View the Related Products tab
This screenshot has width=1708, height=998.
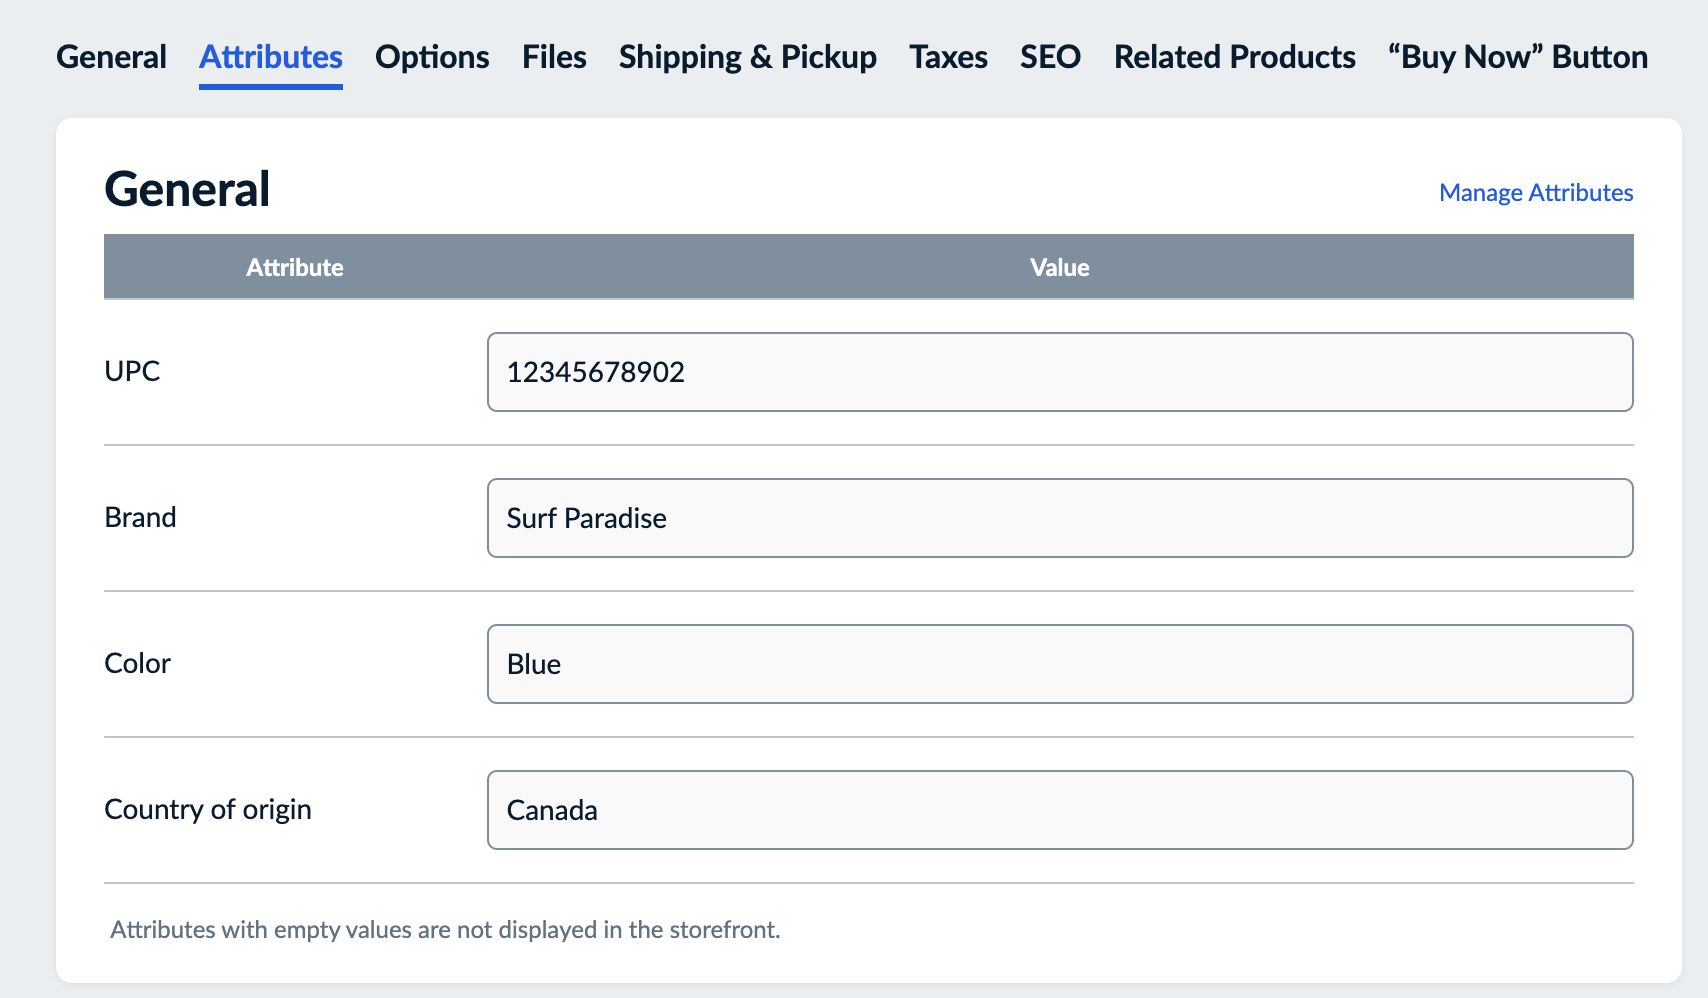[1234, 57]
